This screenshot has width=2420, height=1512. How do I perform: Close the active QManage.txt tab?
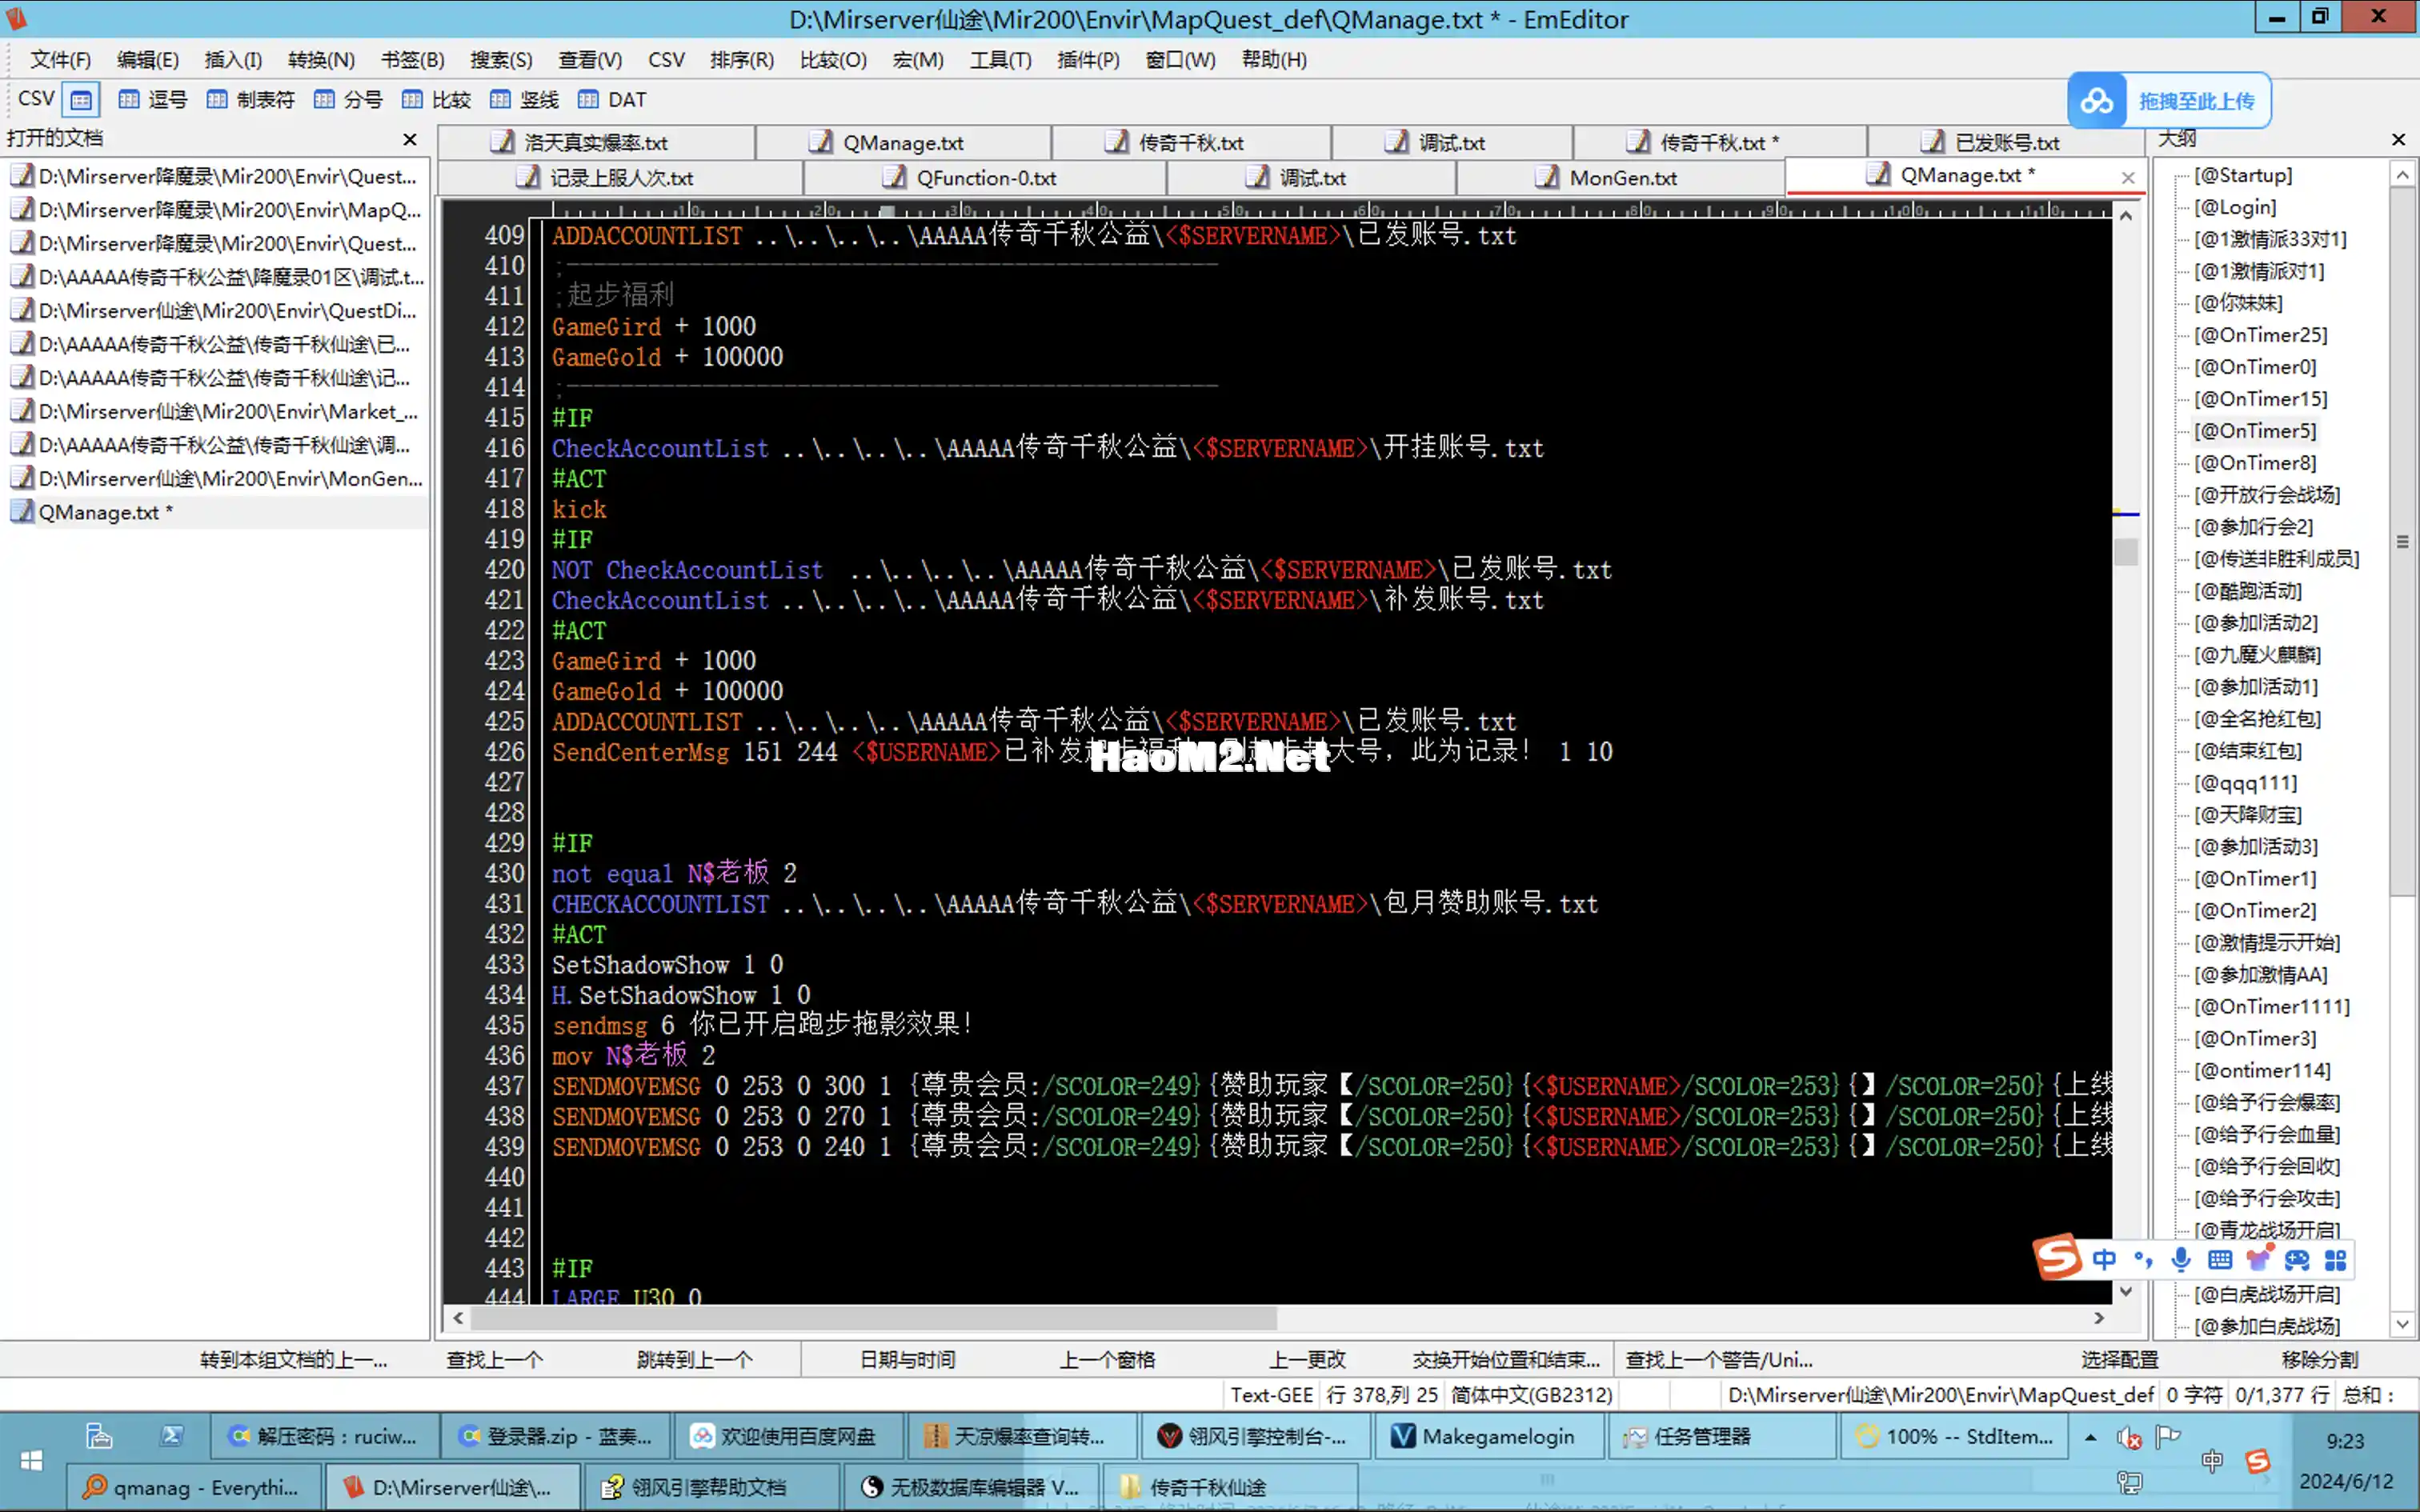click(x=2128, y=178)
